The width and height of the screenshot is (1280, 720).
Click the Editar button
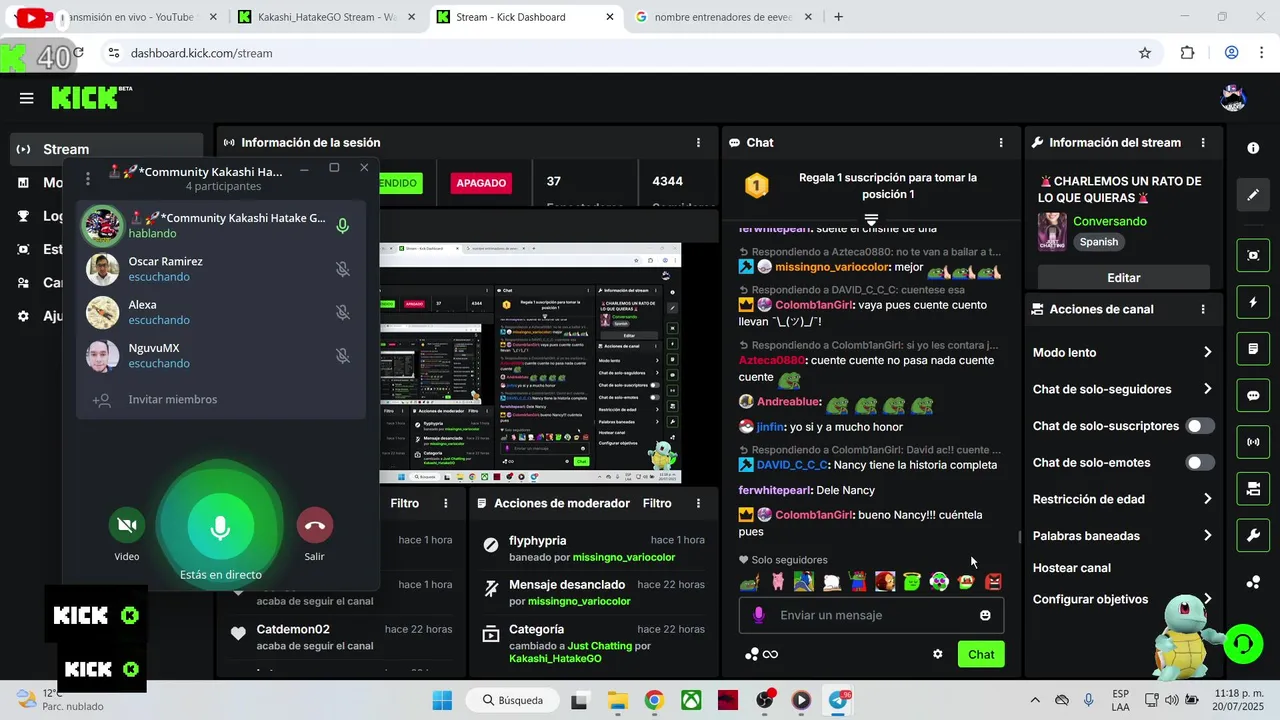pyautogui.click(x=1124, y=278)
